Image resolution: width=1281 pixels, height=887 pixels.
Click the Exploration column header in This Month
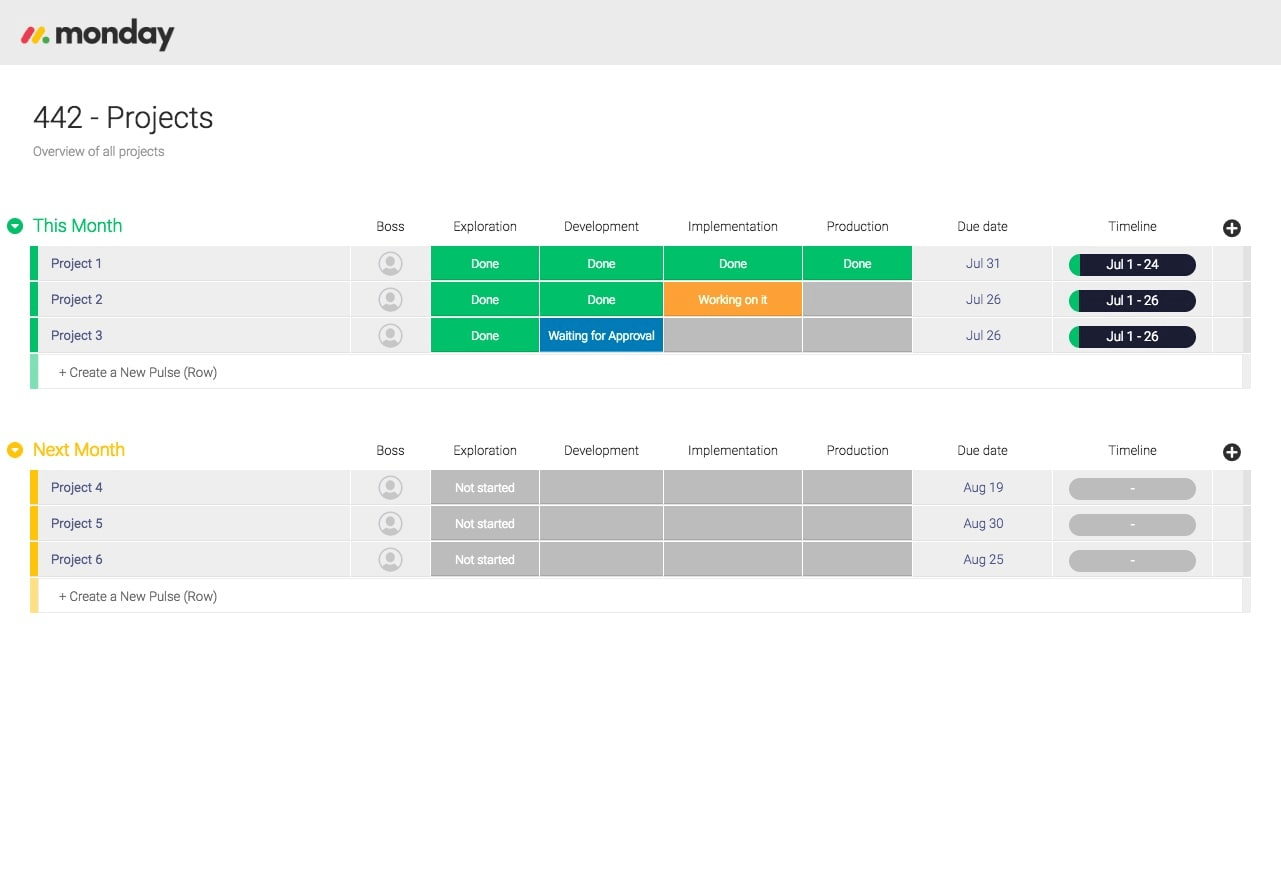[x=485, y=227]
